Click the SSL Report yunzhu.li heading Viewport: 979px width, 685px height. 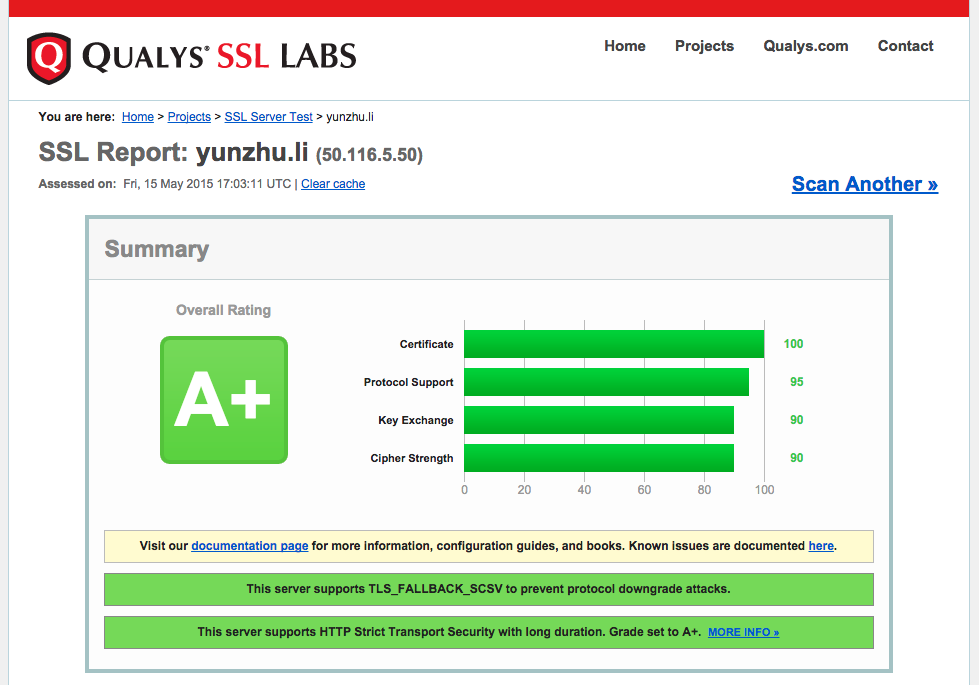point(174,152)
